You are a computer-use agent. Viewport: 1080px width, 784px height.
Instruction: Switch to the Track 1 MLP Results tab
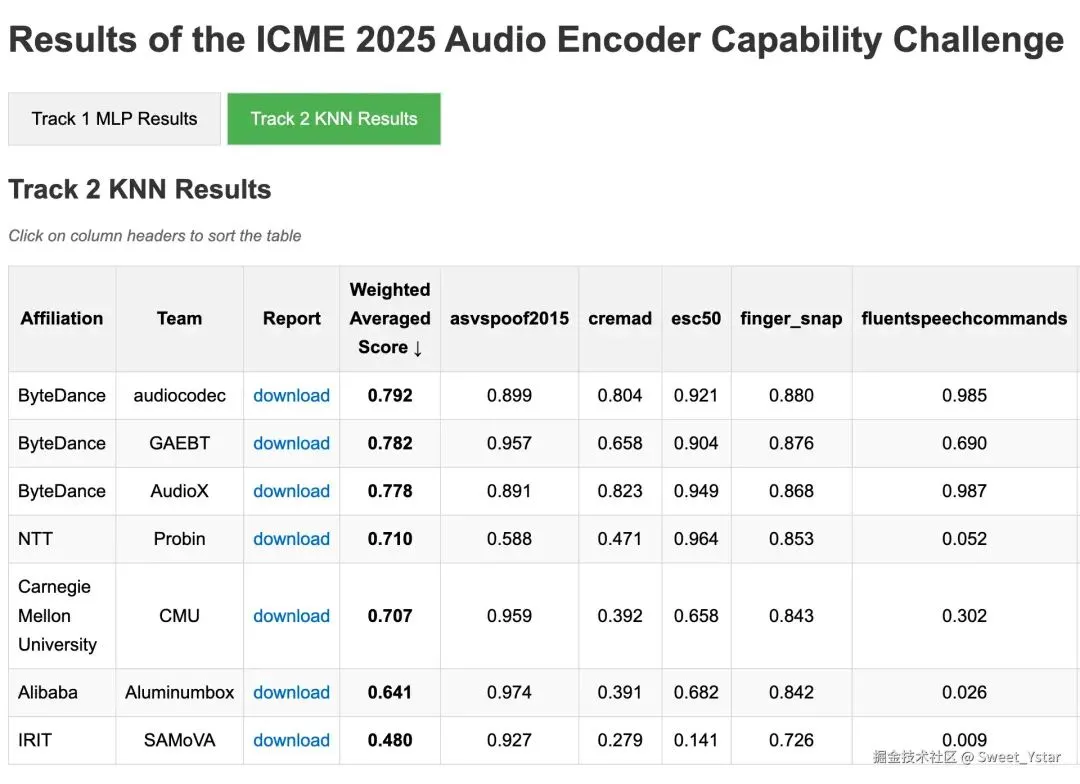pyautogui.click(x=113, y=118)
